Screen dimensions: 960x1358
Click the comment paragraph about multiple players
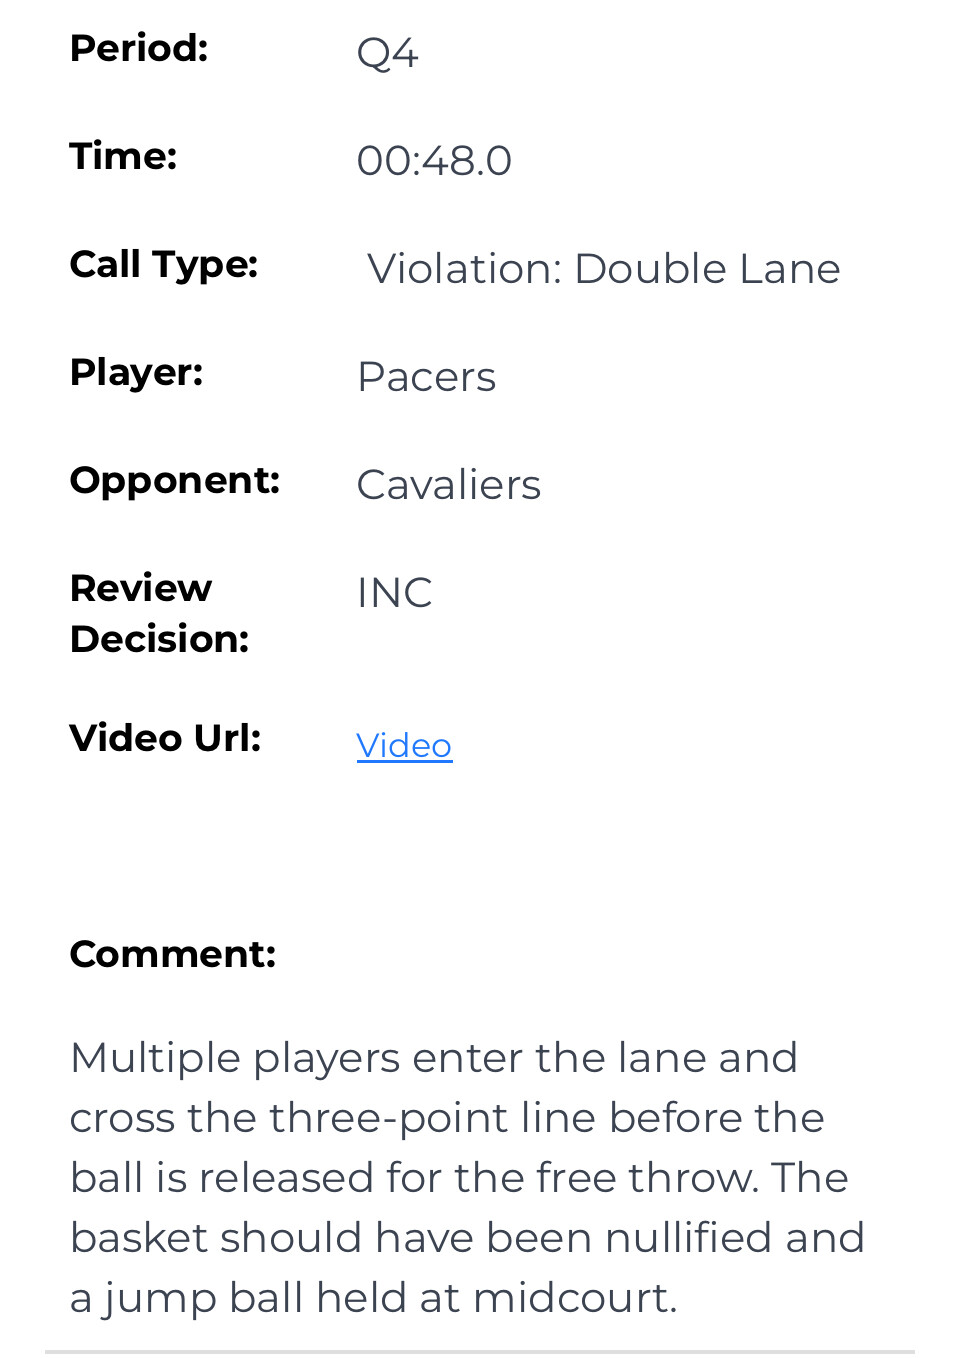(467, 1178)
